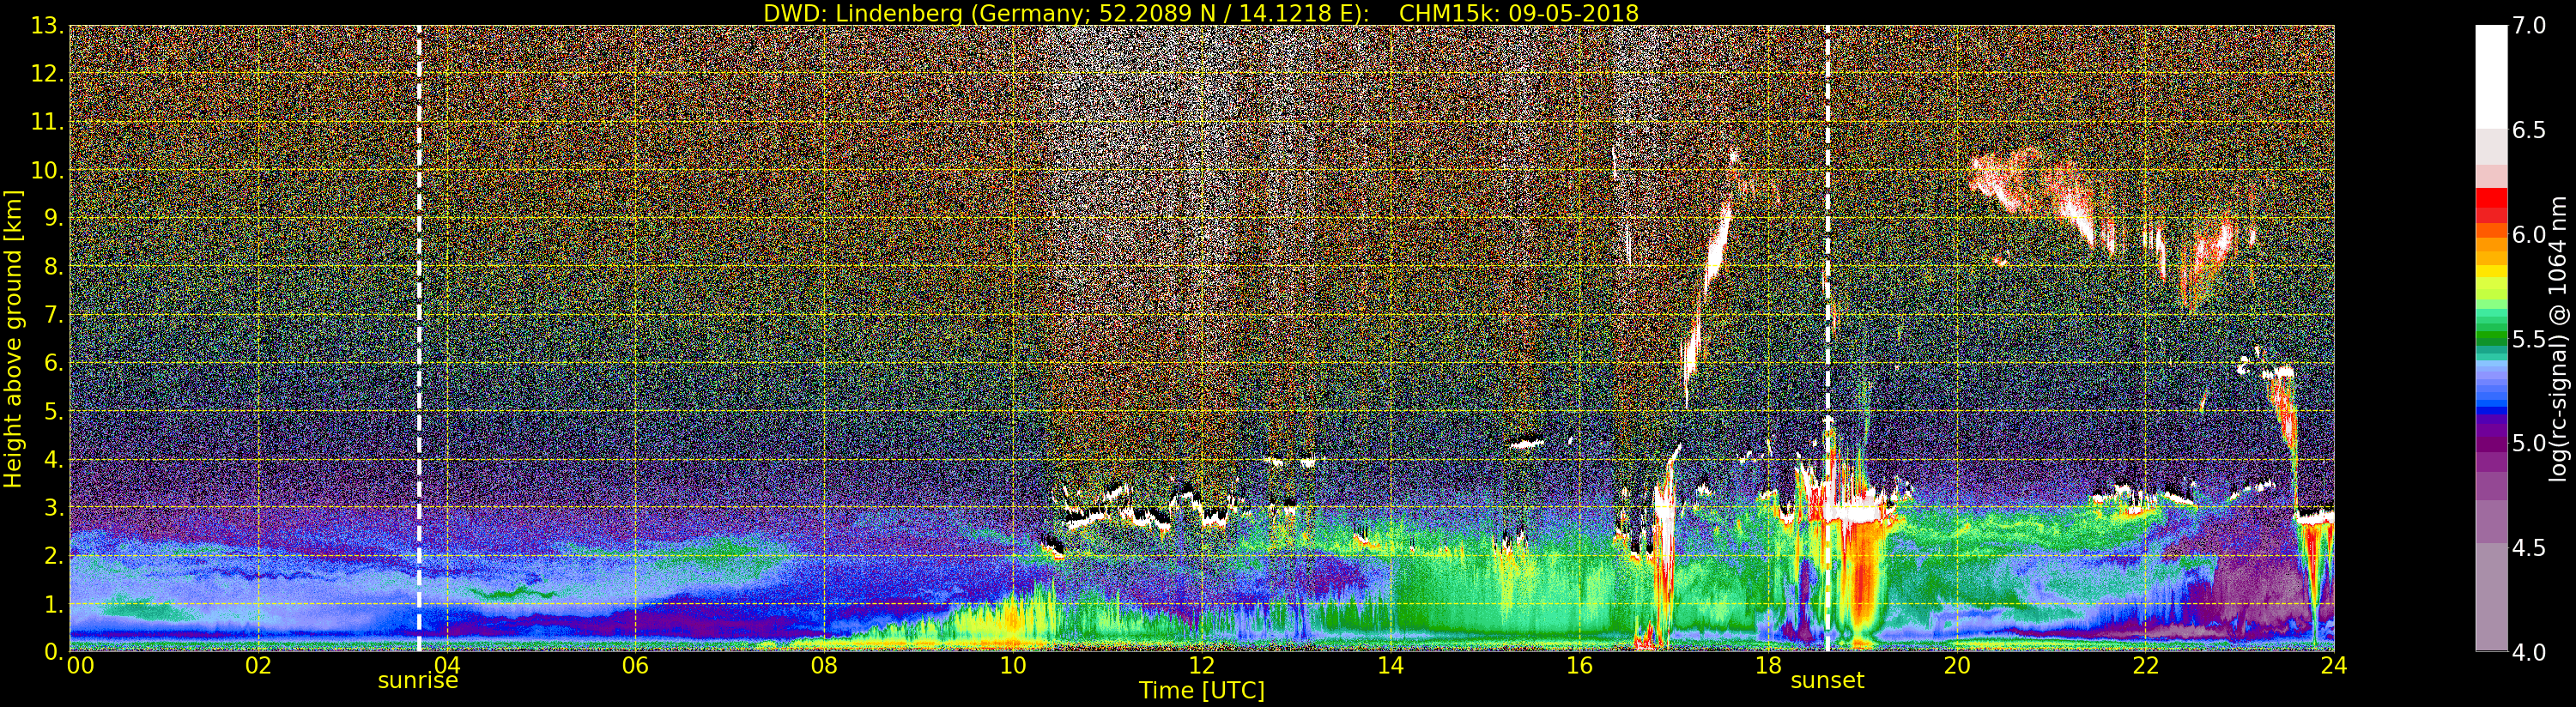This screenshot has width=2576, height=707.
Task: Click the '1.' tick label on the height axis
Action: (53, 604)
